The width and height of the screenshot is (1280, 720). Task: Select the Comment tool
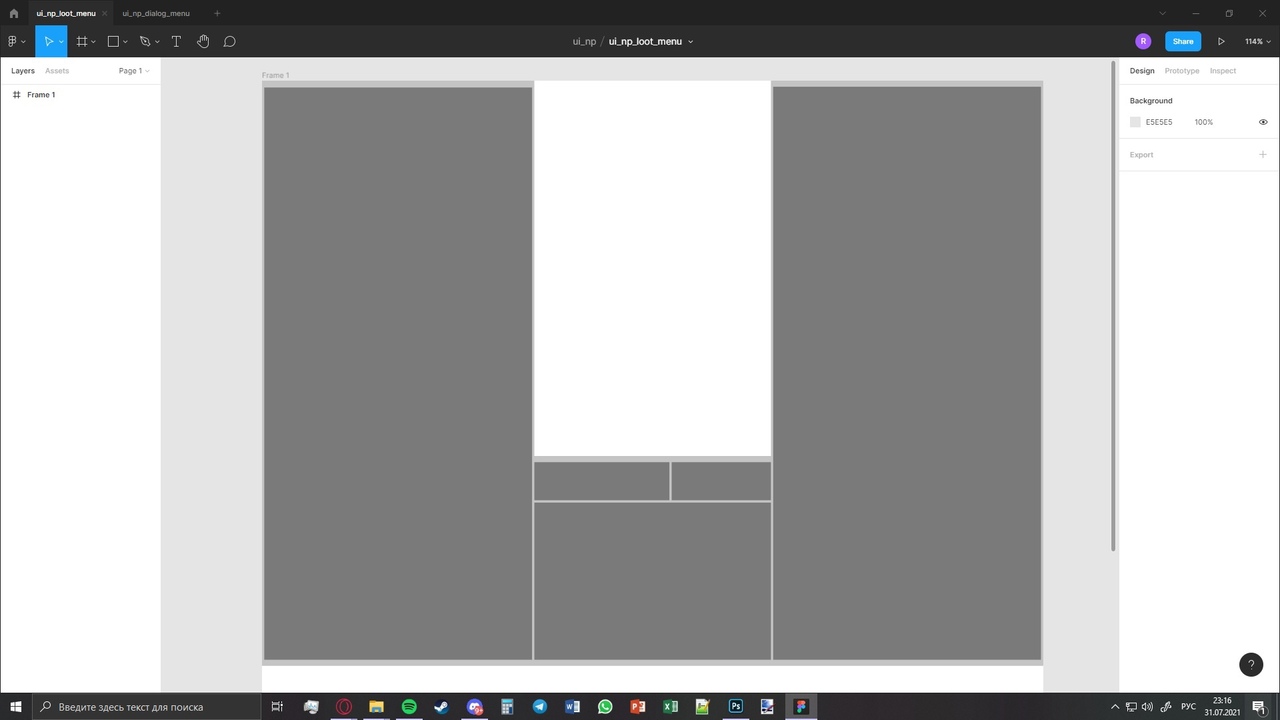click(229, 41)
